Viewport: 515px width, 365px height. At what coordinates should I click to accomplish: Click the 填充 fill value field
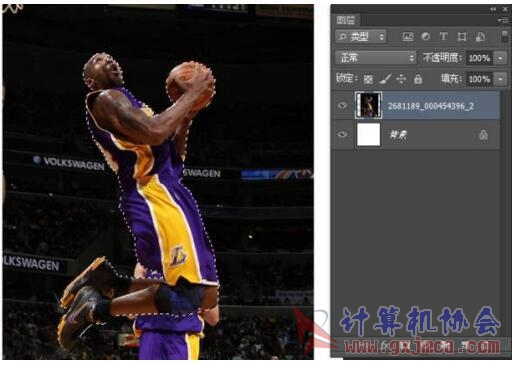point(479,79)
